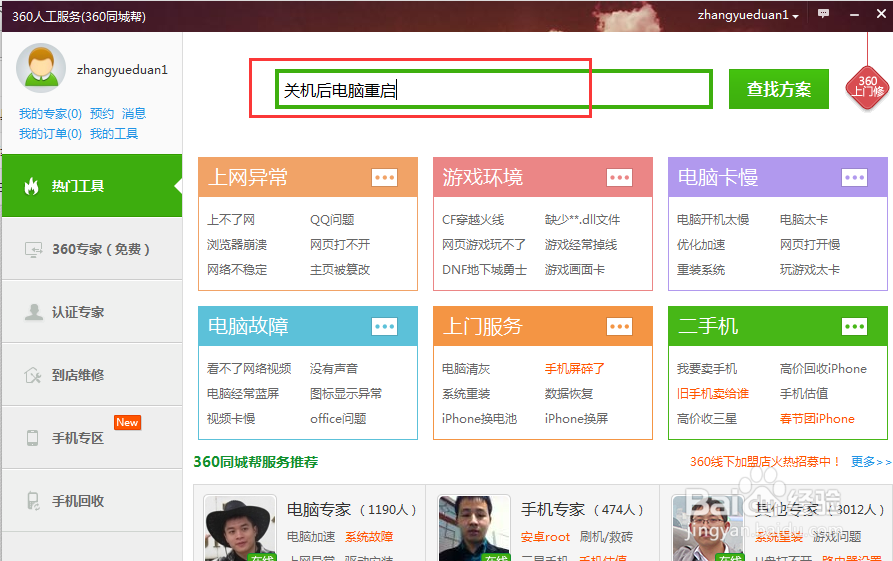Click office问题 entry

click(x=338, y=419)
